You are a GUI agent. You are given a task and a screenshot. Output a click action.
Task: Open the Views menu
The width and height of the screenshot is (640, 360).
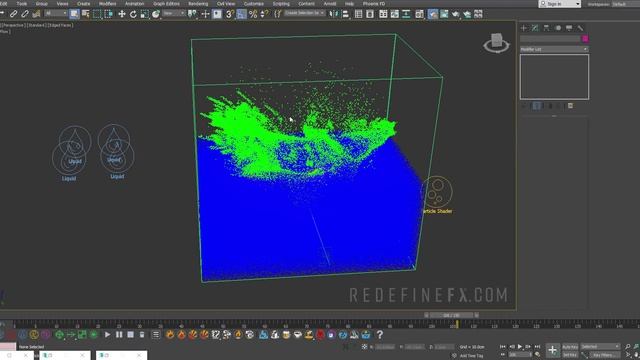click(x=62, y=4)
